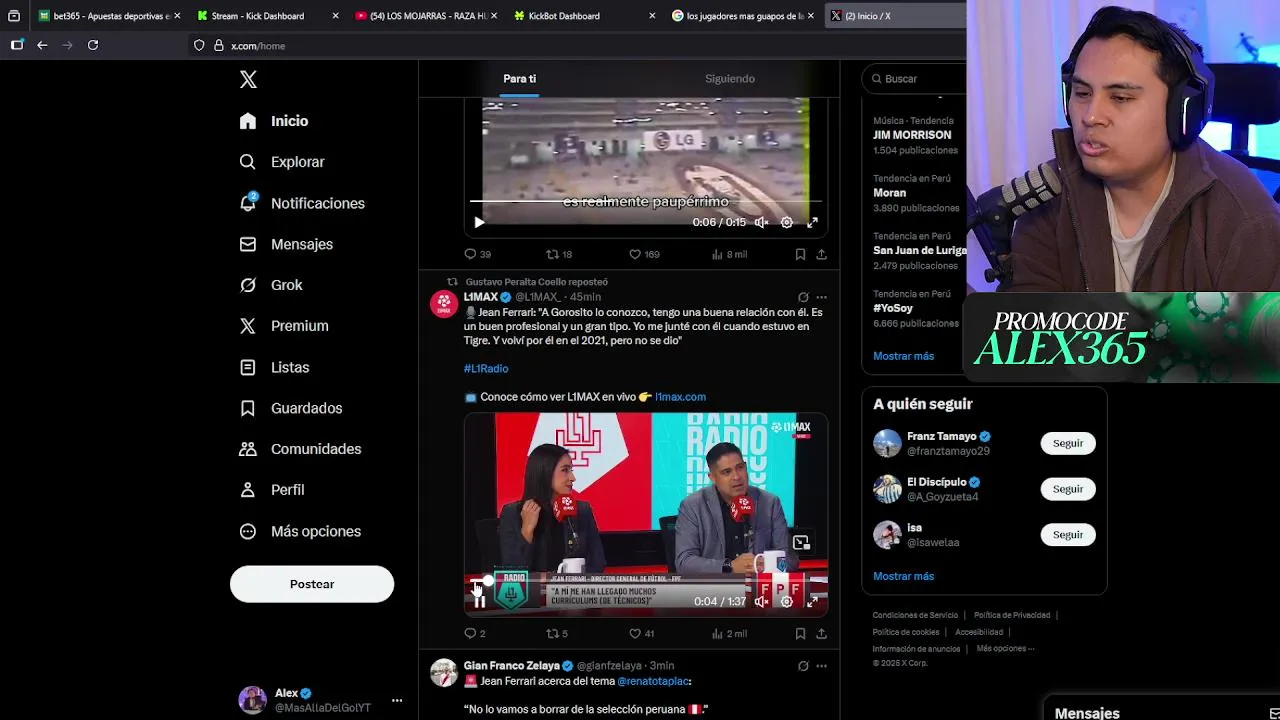Open the Alex account menu dots

coord(397,700)
